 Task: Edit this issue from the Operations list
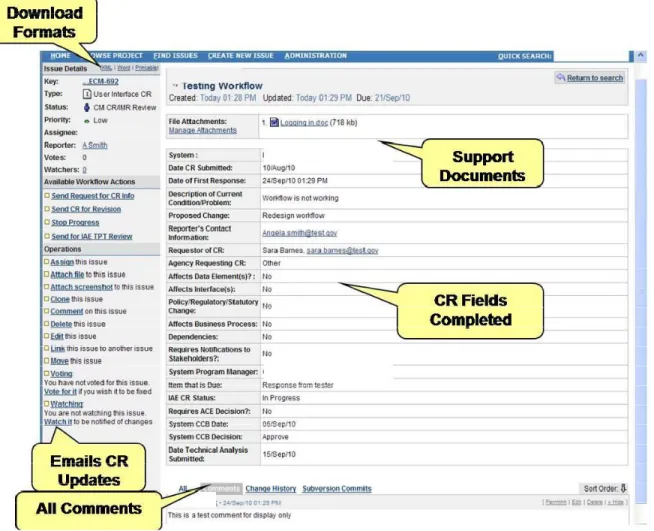[57, 336]
